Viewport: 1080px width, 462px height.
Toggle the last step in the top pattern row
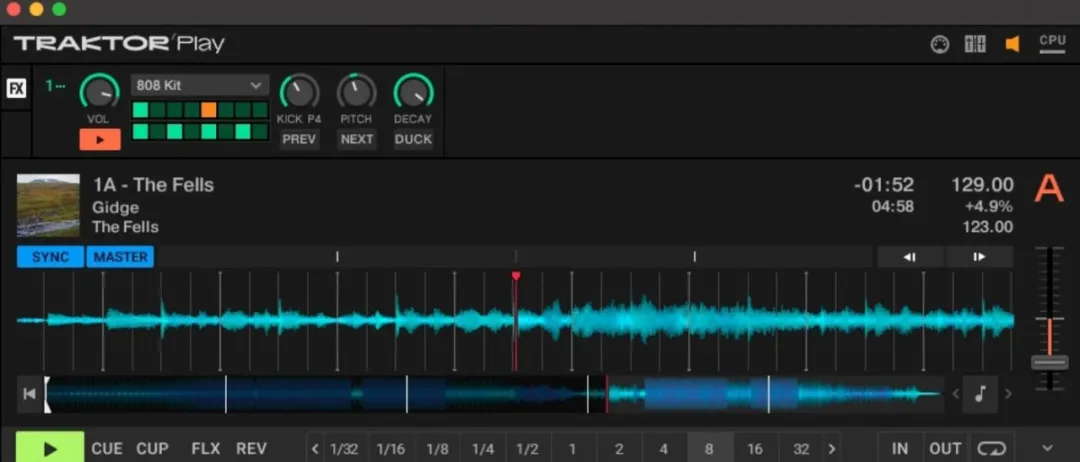click(260, 109)
